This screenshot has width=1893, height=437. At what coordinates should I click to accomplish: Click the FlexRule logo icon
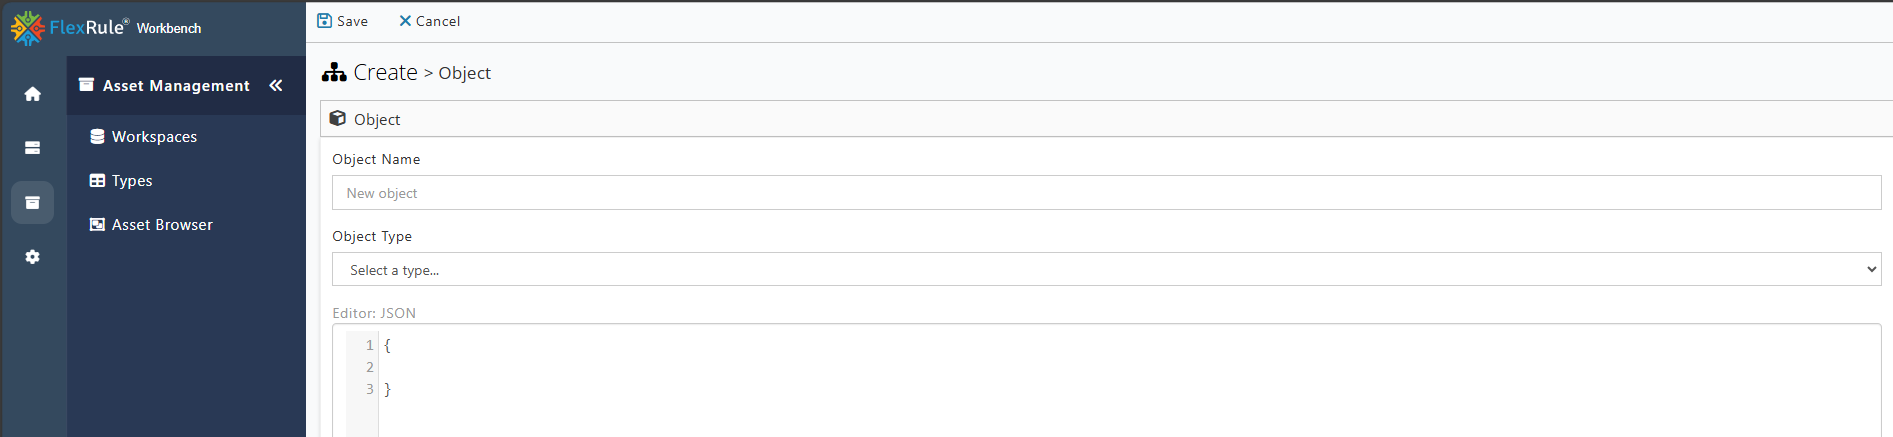coord(27,28)
